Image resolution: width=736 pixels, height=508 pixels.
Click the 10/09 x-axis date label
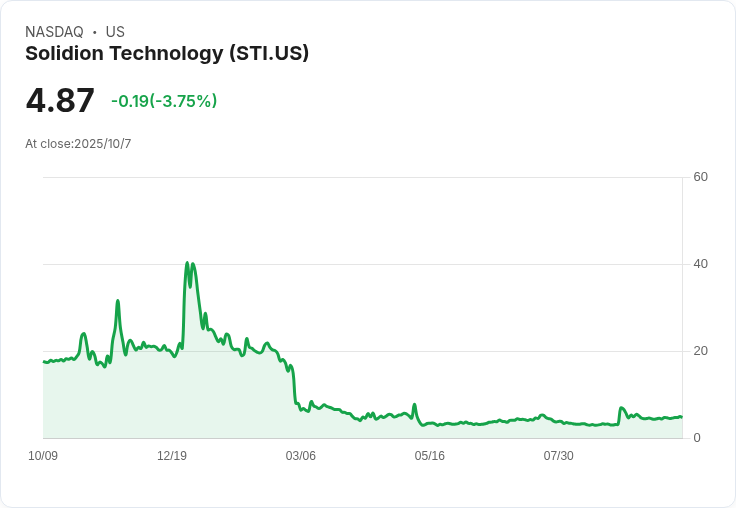point(43,456)
